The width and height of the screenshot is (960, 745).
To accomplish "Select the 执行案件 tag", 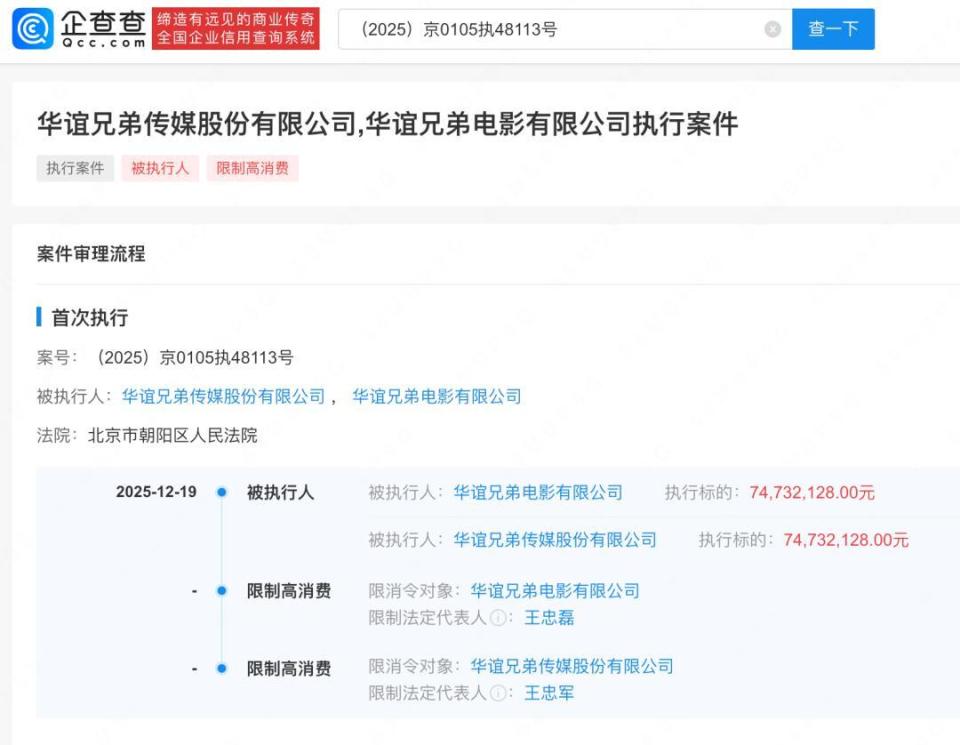I will [75, 168].
